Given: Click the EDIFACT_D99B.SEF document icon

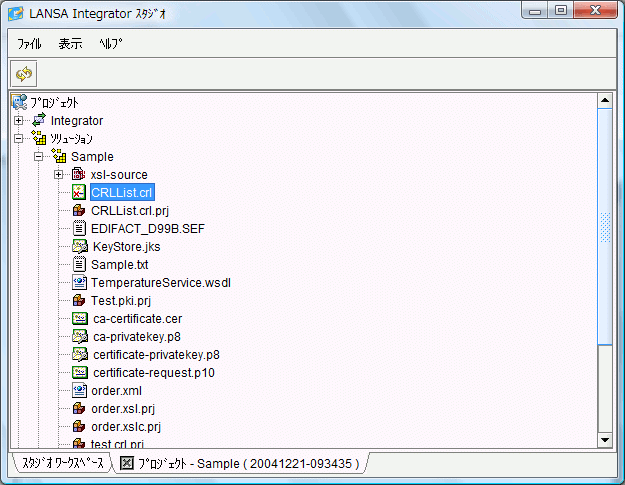Looking at the screenshot, I should point(79,228).
